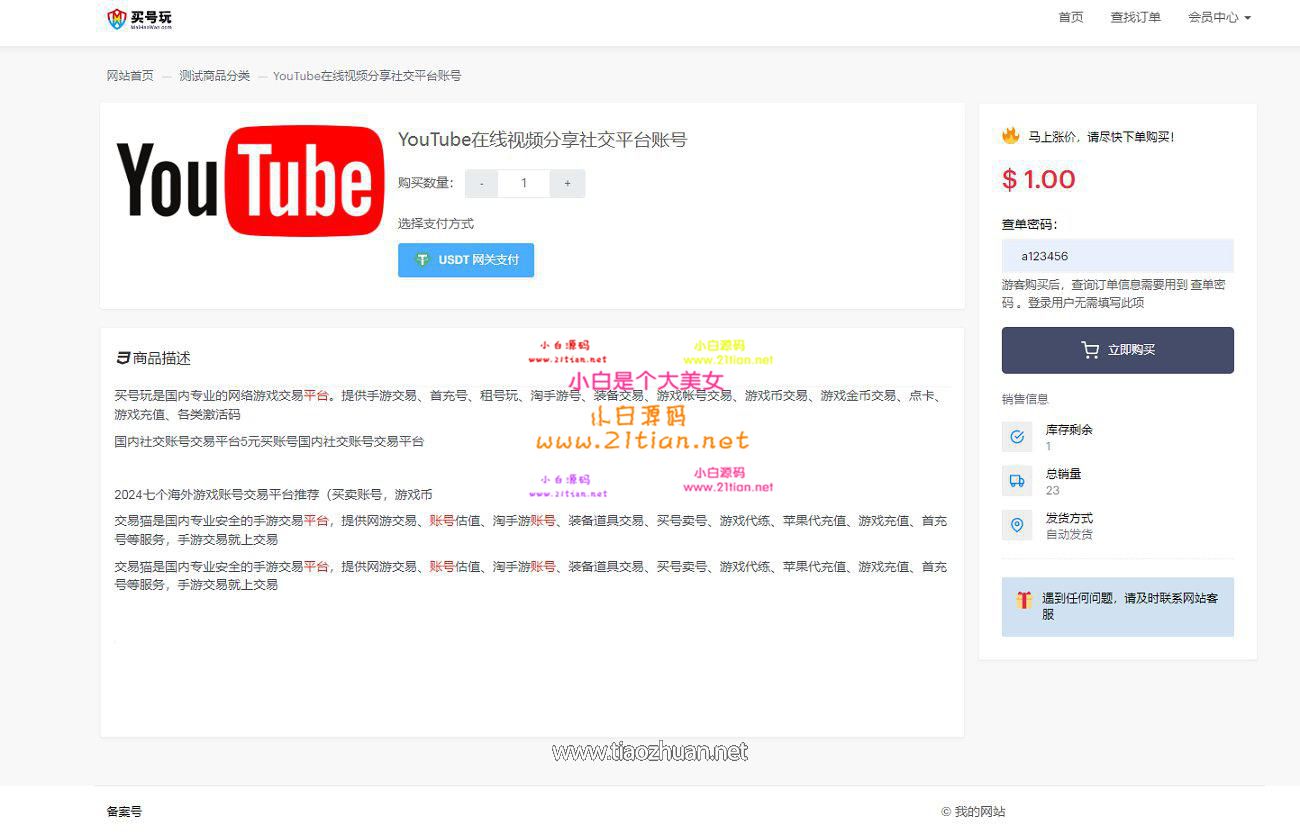Open 首页 in top navigation
1300x834 pixels.
(x=1071, y=17)
